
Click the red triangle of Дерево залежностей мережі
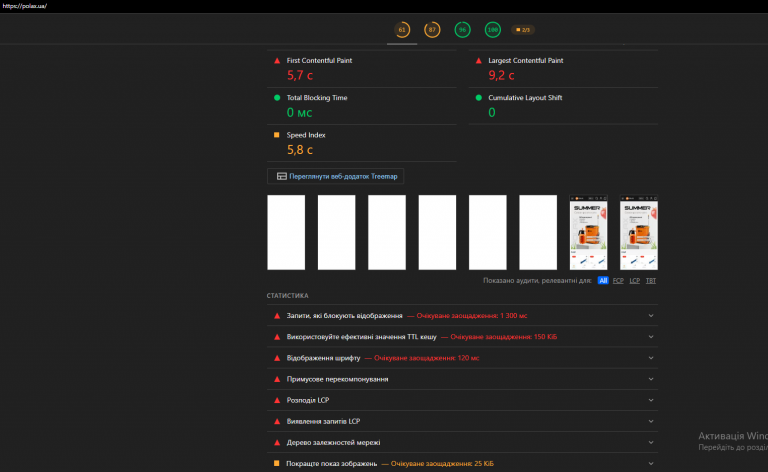point(277,442)
